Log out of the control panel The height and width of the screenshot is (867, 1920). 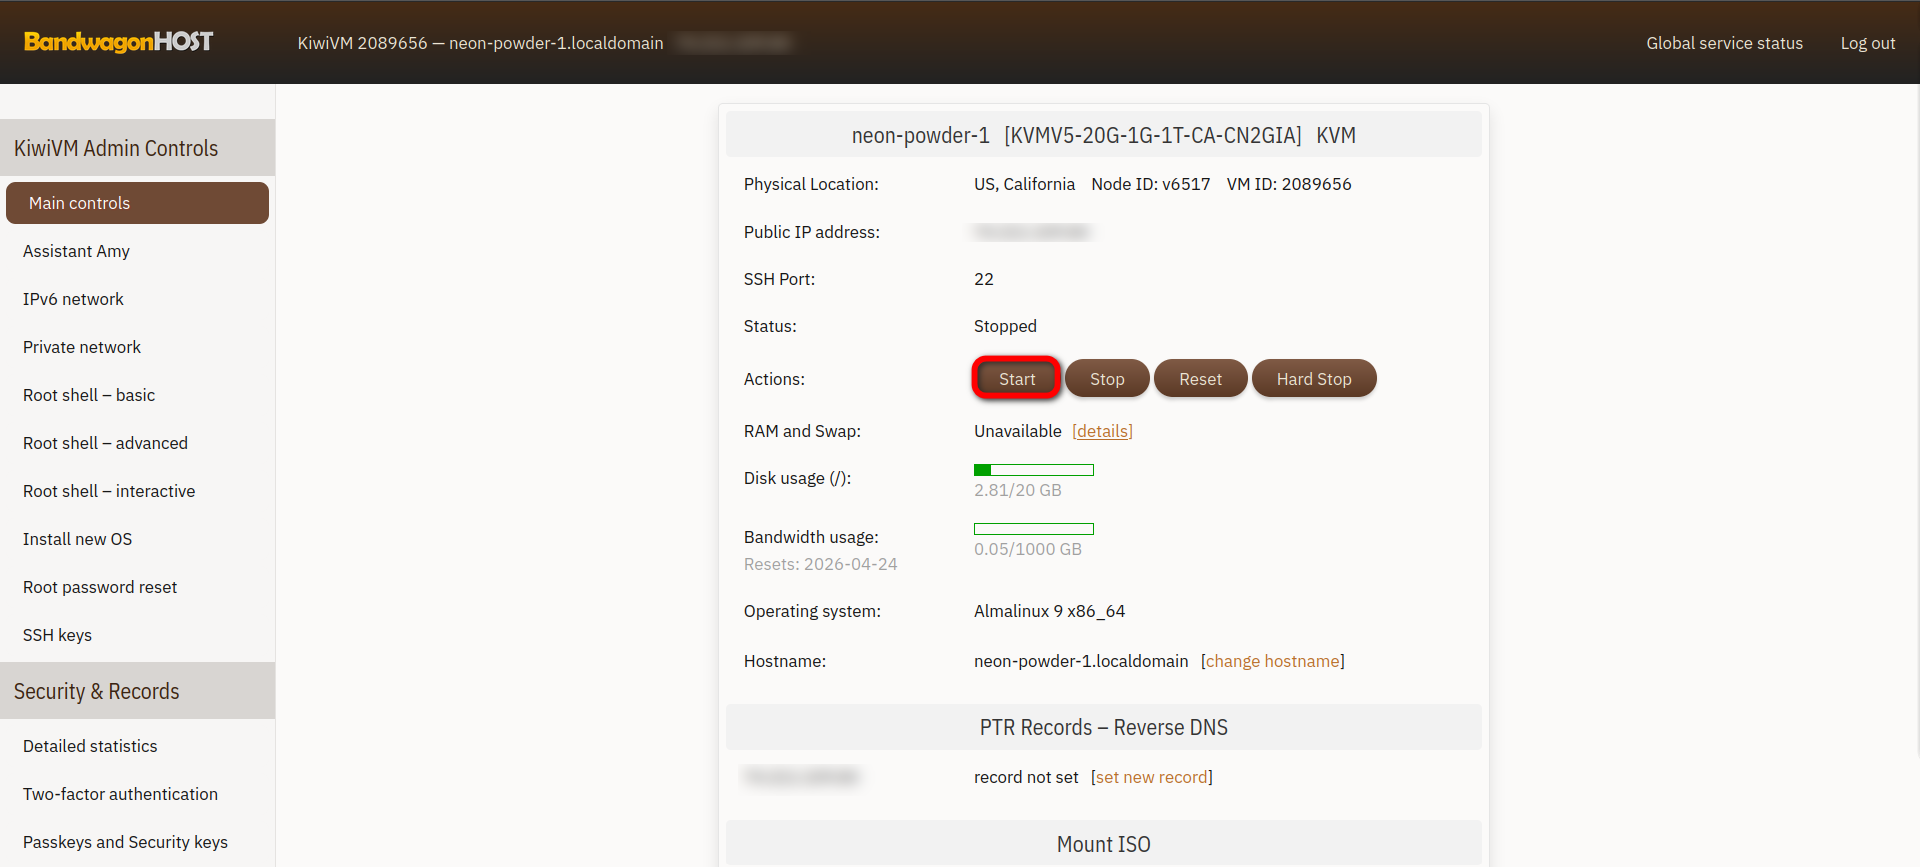tap(1867, 43)
